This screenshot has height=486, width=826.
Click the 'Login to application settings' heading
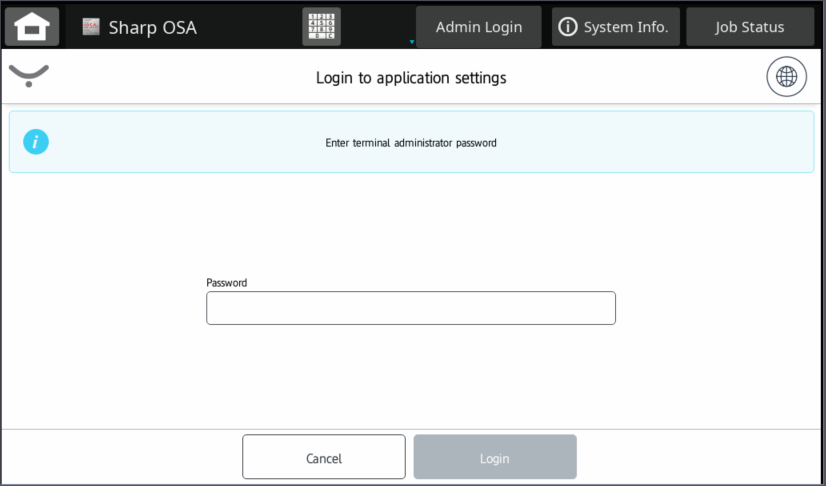pos(411,77)
